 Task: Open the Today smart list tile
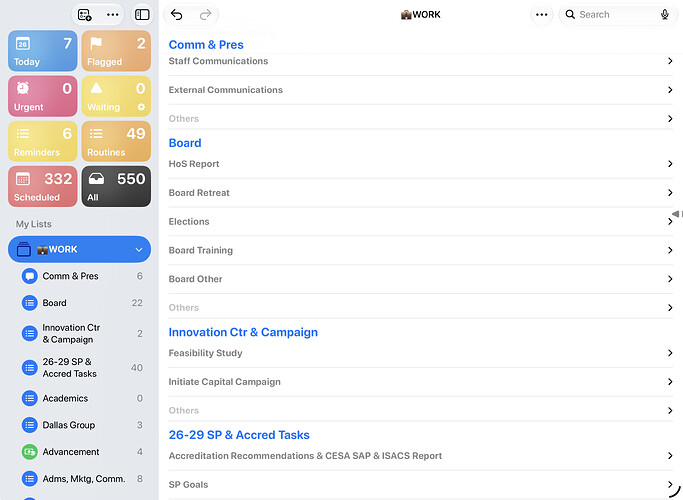43,51
